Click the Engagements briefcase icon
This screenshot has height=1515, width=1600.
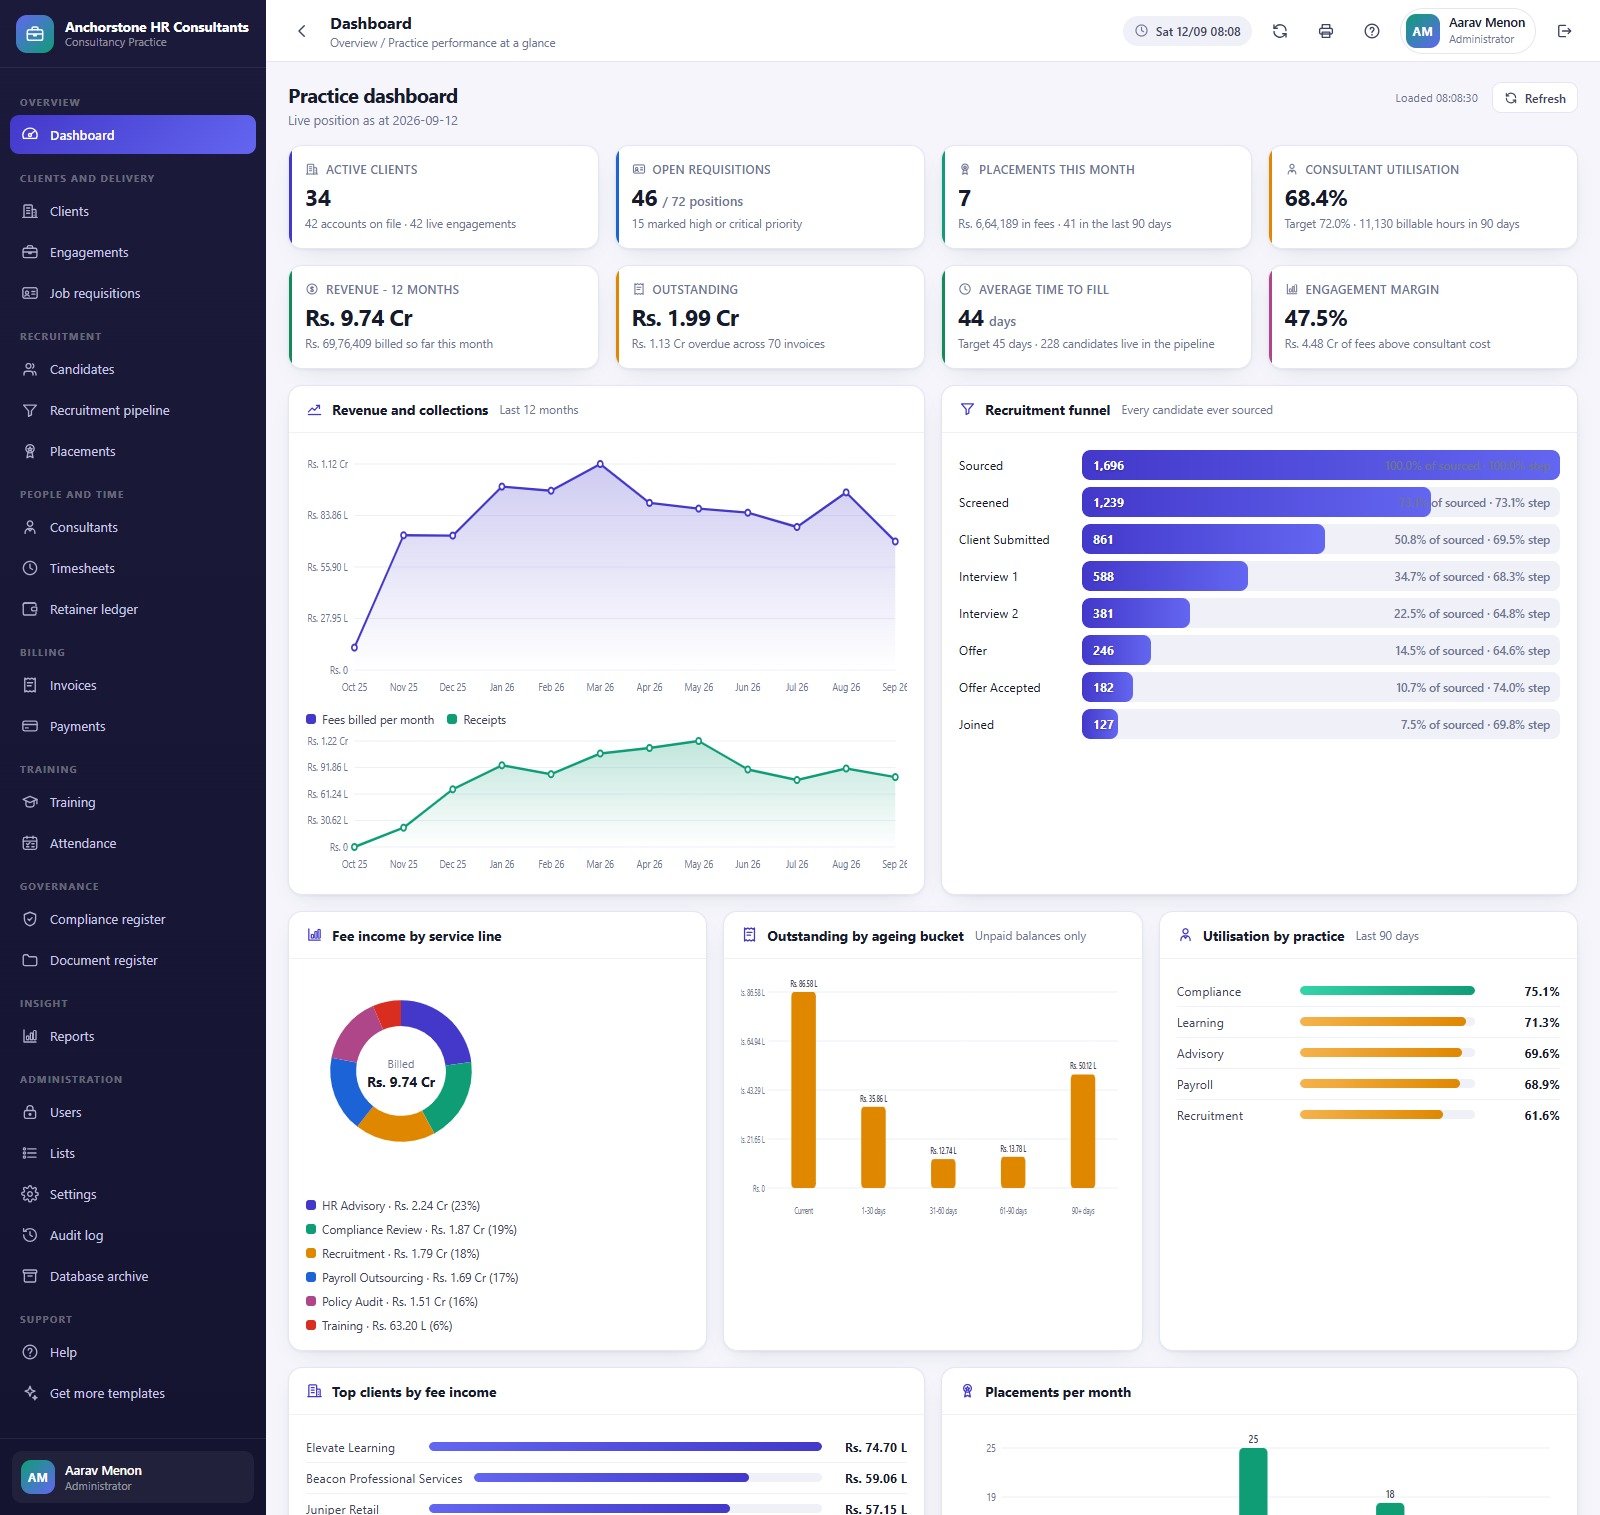[30, 252]
